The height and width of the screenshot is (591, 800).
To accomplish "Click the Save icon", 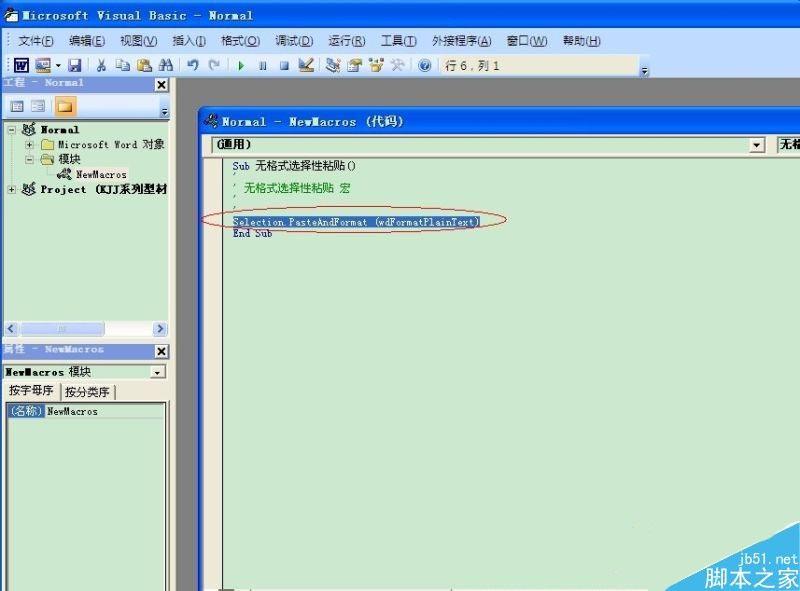I will click(75, 65).
